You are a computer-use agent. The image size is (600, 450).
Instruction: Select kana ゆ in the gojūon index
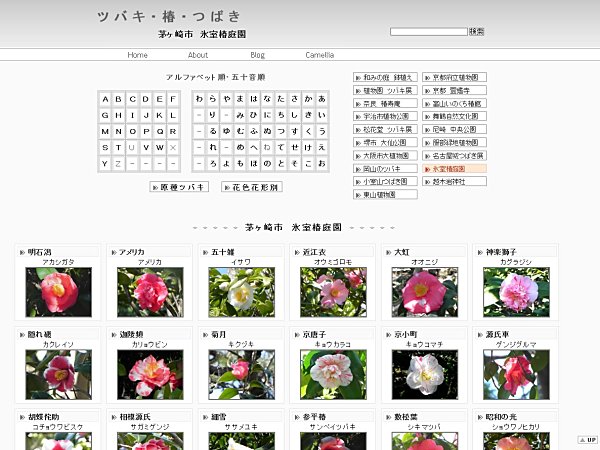click(227, 132)
